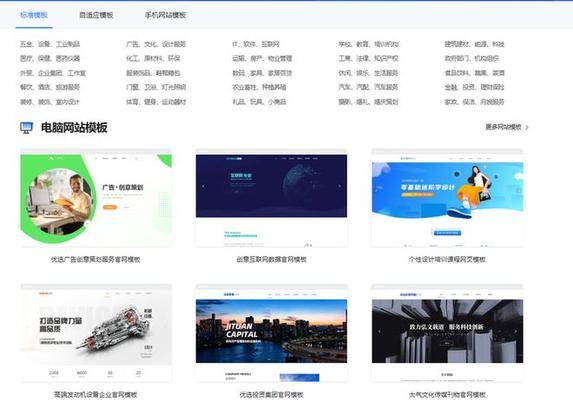Open the dark blue internet data template thumbnail
Image resolution: width=573 pixels, height=400 pixels.
[271, 198]
